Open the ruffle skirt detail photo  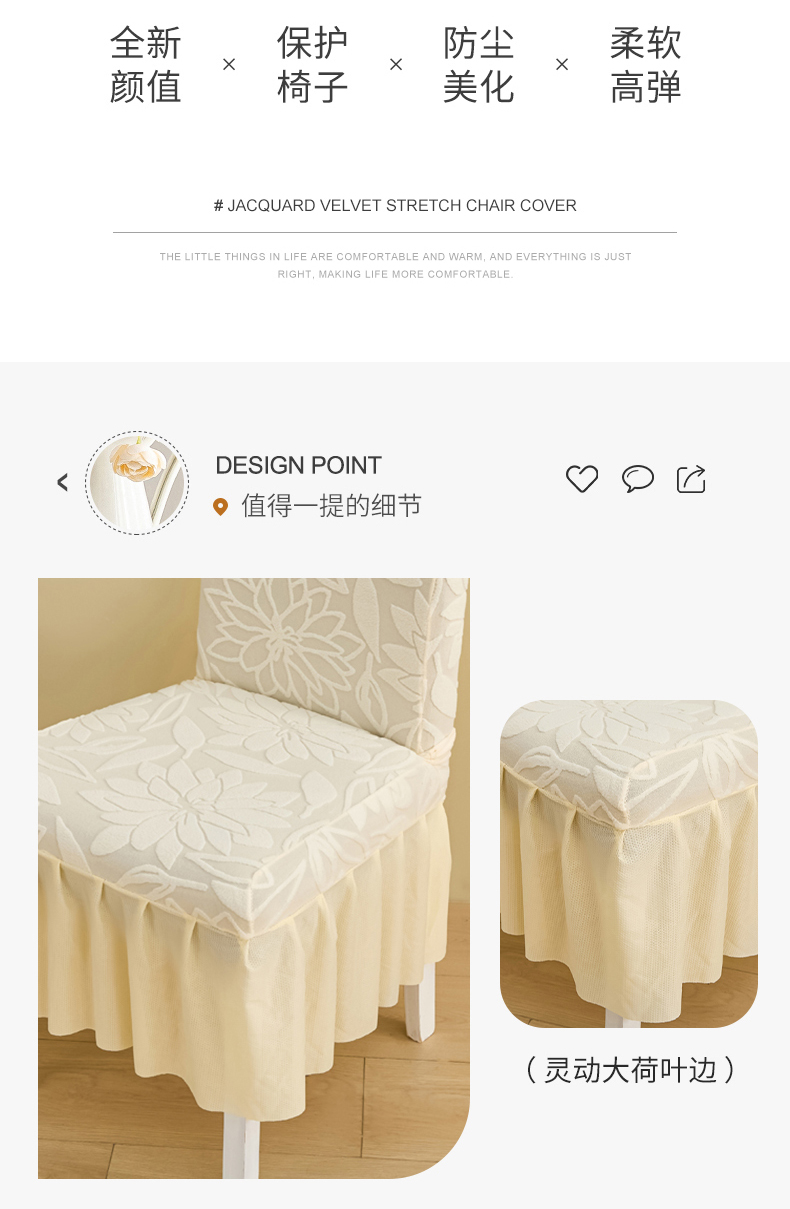(x=629, y=864)
